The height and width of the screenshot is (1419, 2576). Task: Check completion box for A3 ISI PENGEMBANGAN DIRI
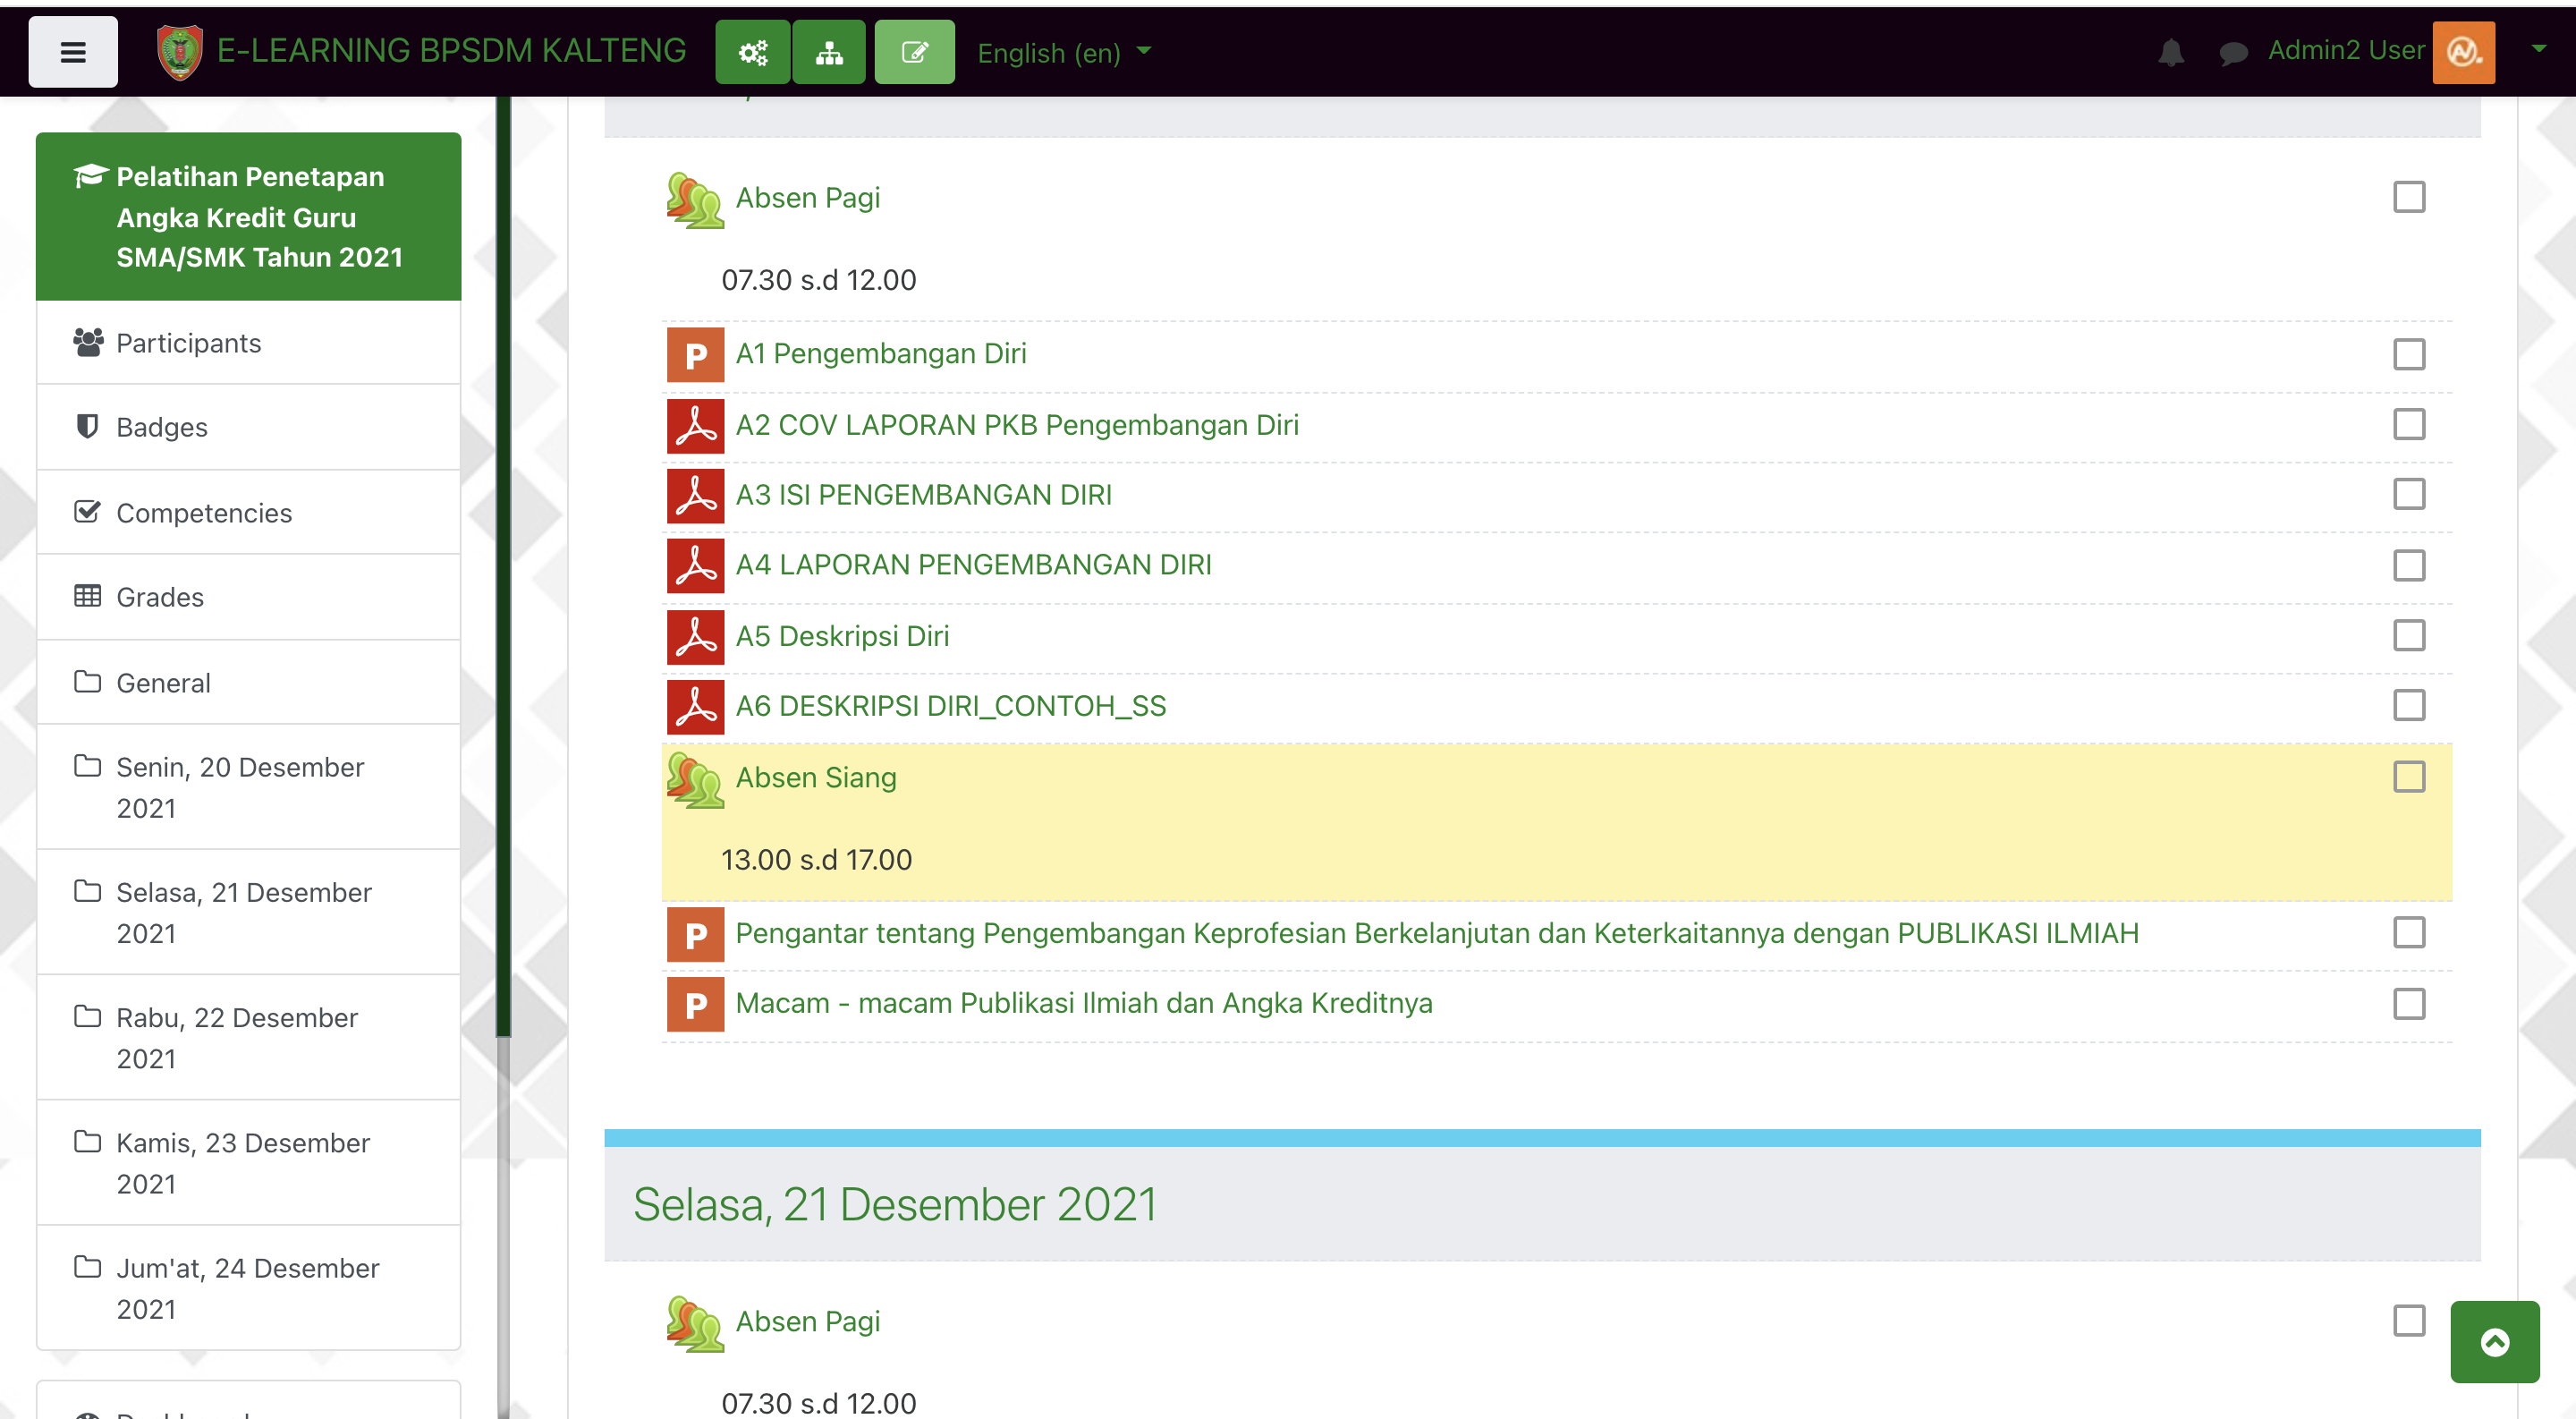point(2408,494)
